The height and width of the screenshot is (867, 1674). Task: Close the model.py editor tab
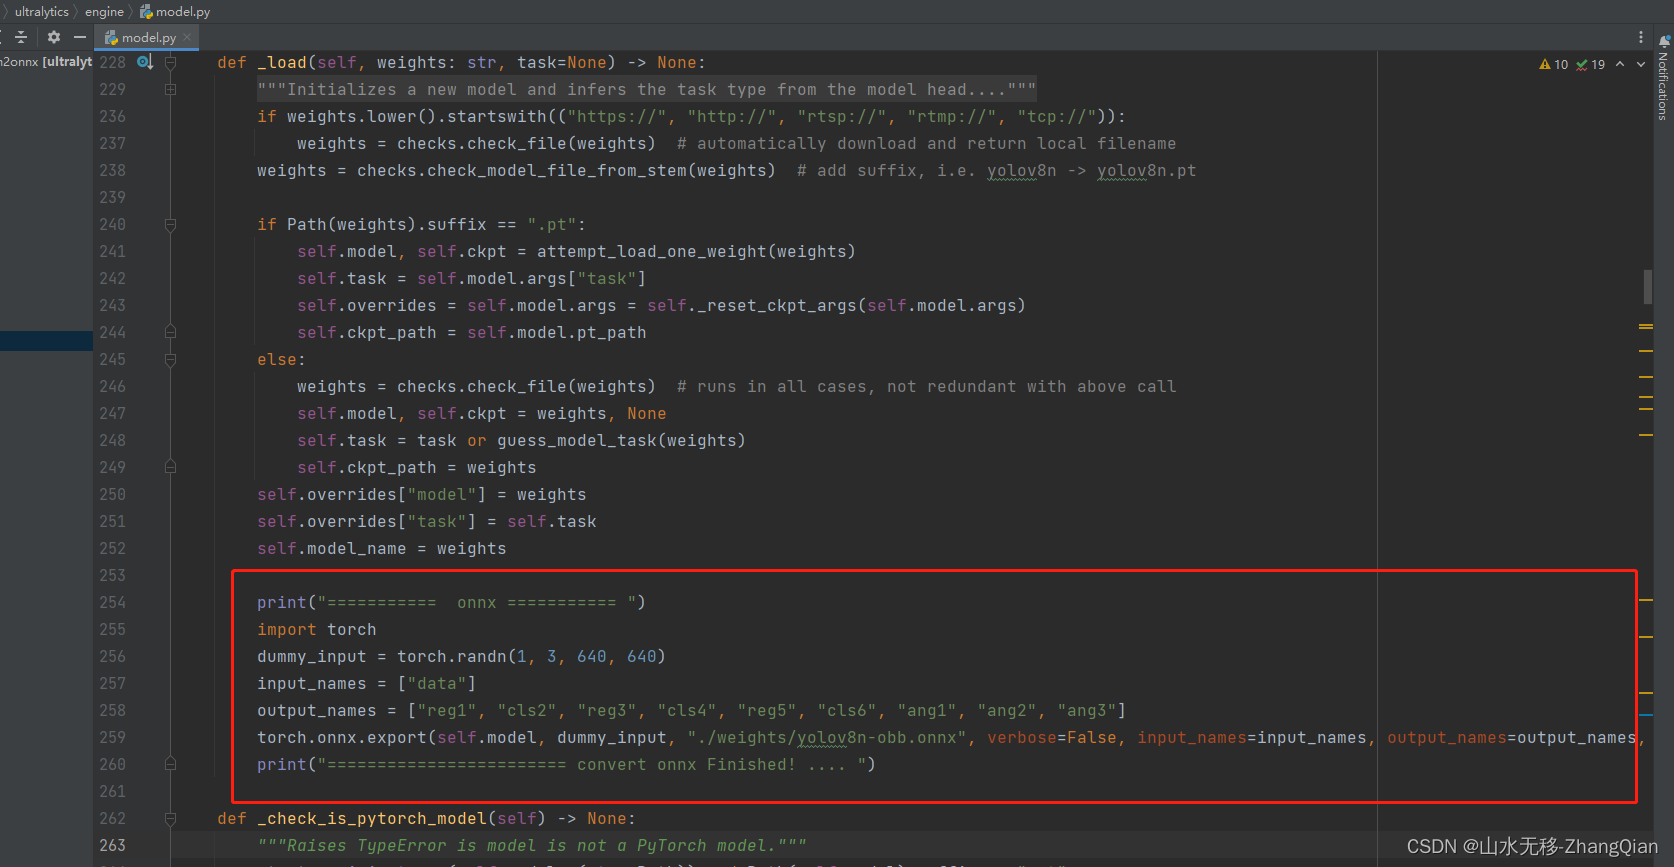187,38
